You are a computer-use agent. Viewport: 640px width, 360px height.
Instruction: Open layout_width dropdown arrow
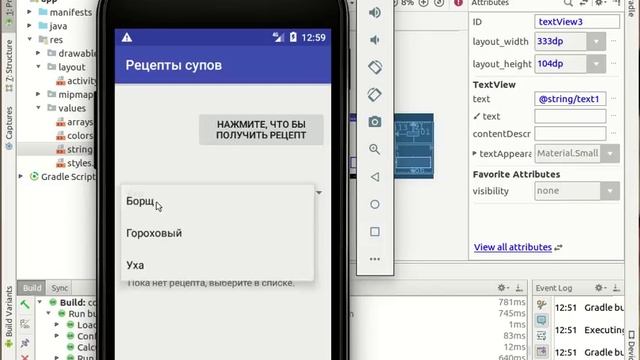(x=596, y=42)
